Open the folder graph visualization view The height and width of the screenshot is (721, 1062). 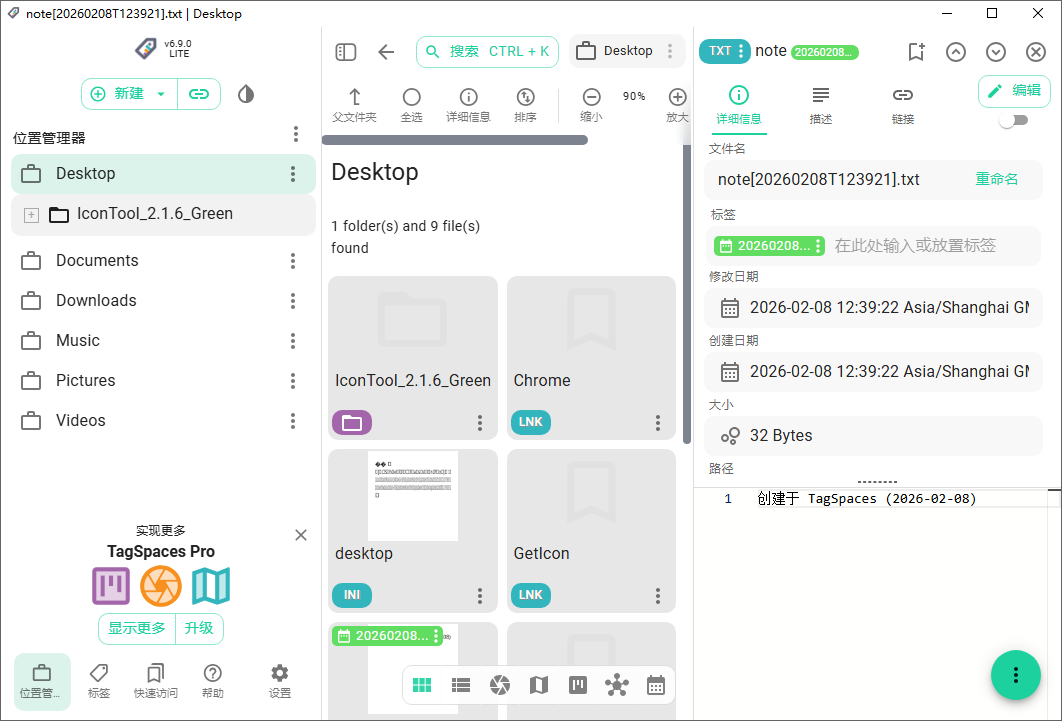[617, 685]
